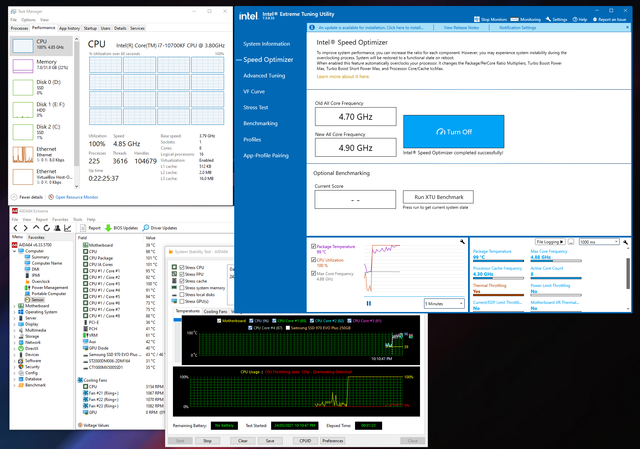640x449 pixels.
Task: Select Disk 0 (D:) in Task Manager
Action: (40, 87)
